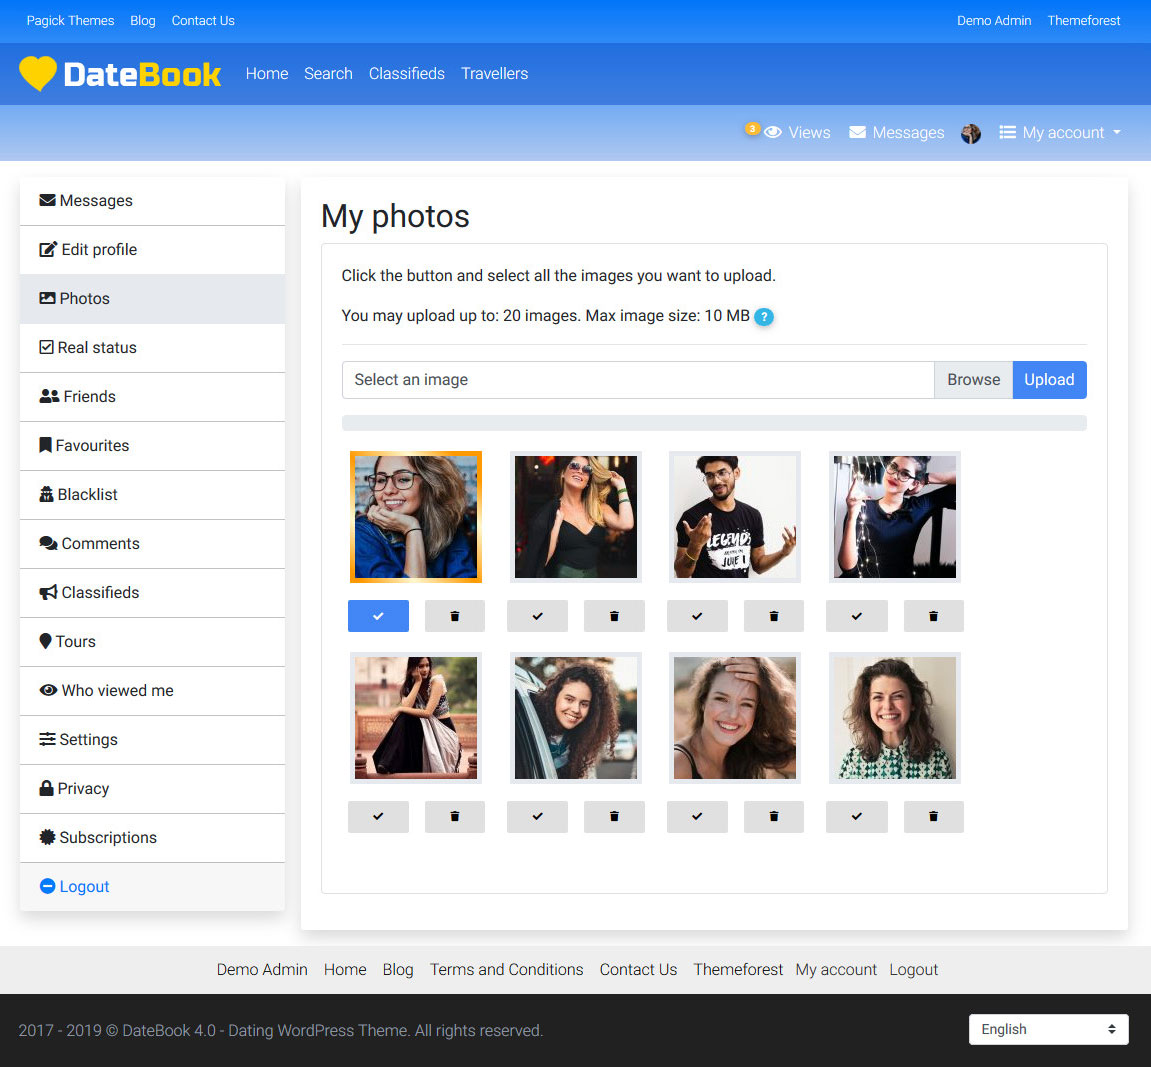1151x1067 pixels.
Task: Open Terms and Conditions in the footer
Action: click(x=506, y=969)
